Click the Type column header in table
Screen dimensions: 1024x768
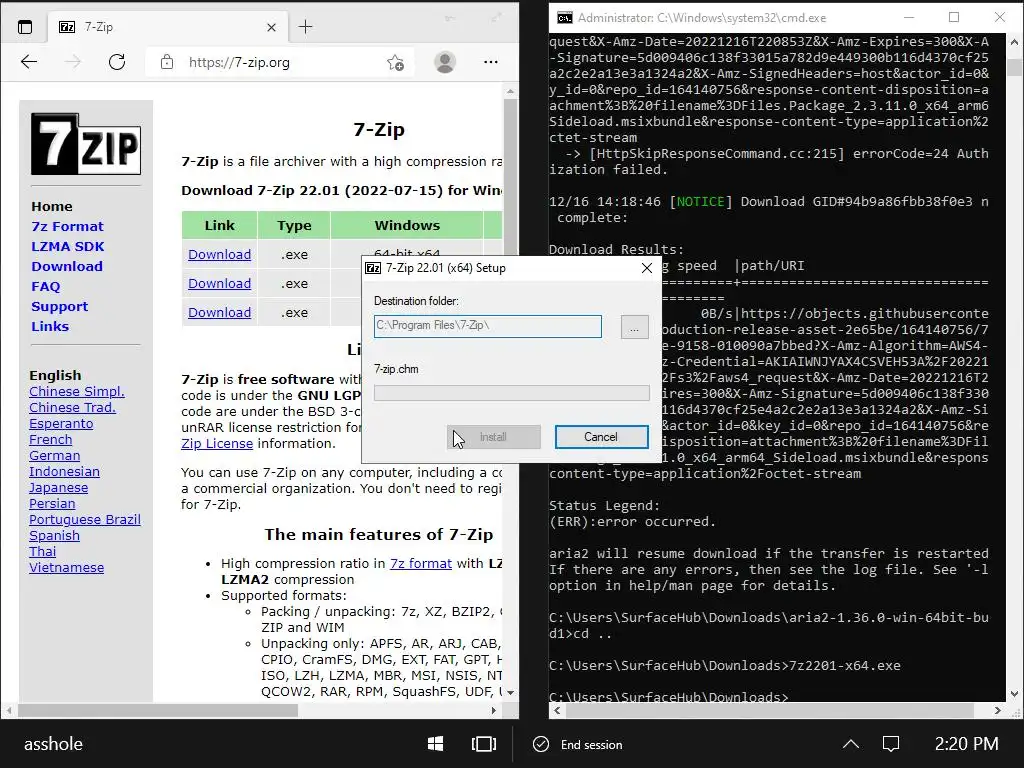(294, 225)
